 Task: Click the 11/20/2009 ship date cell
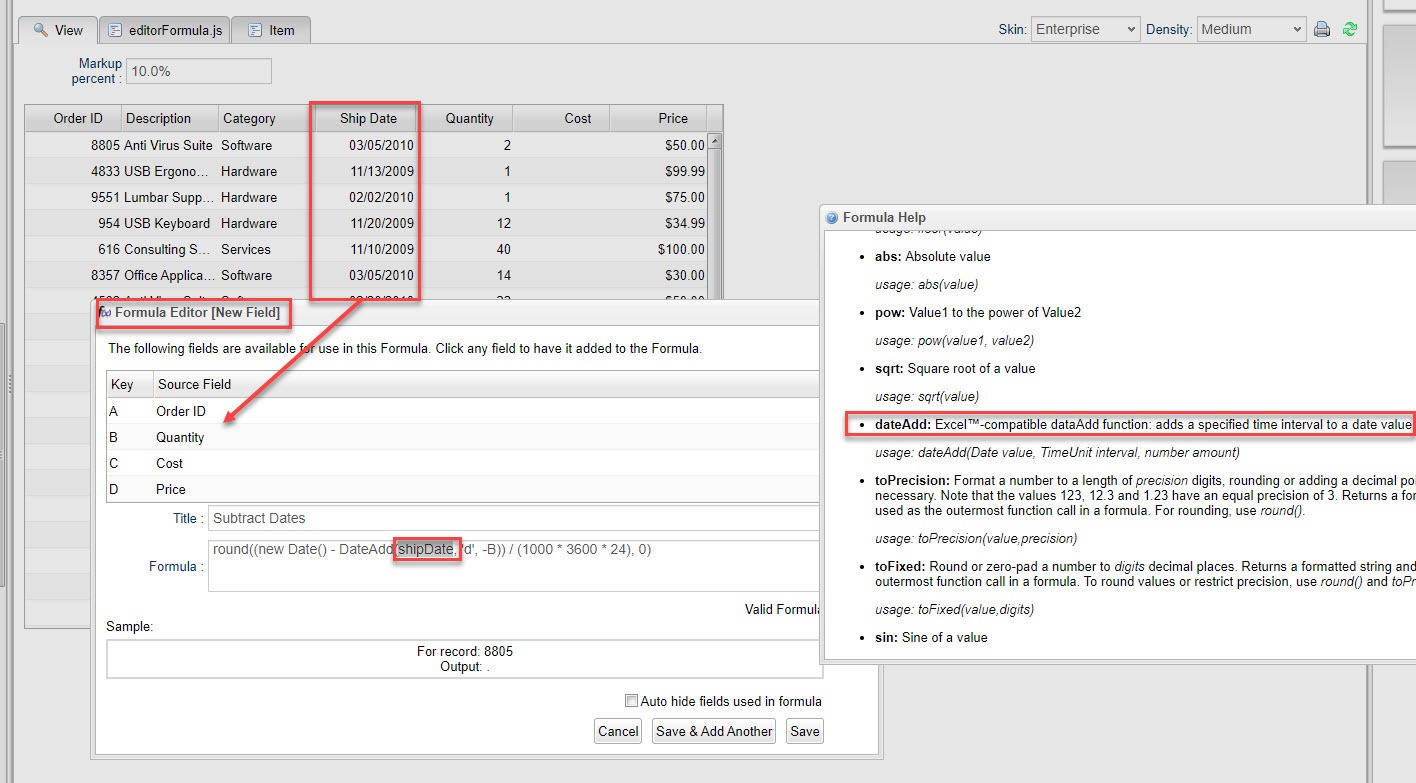click(365, 223)
